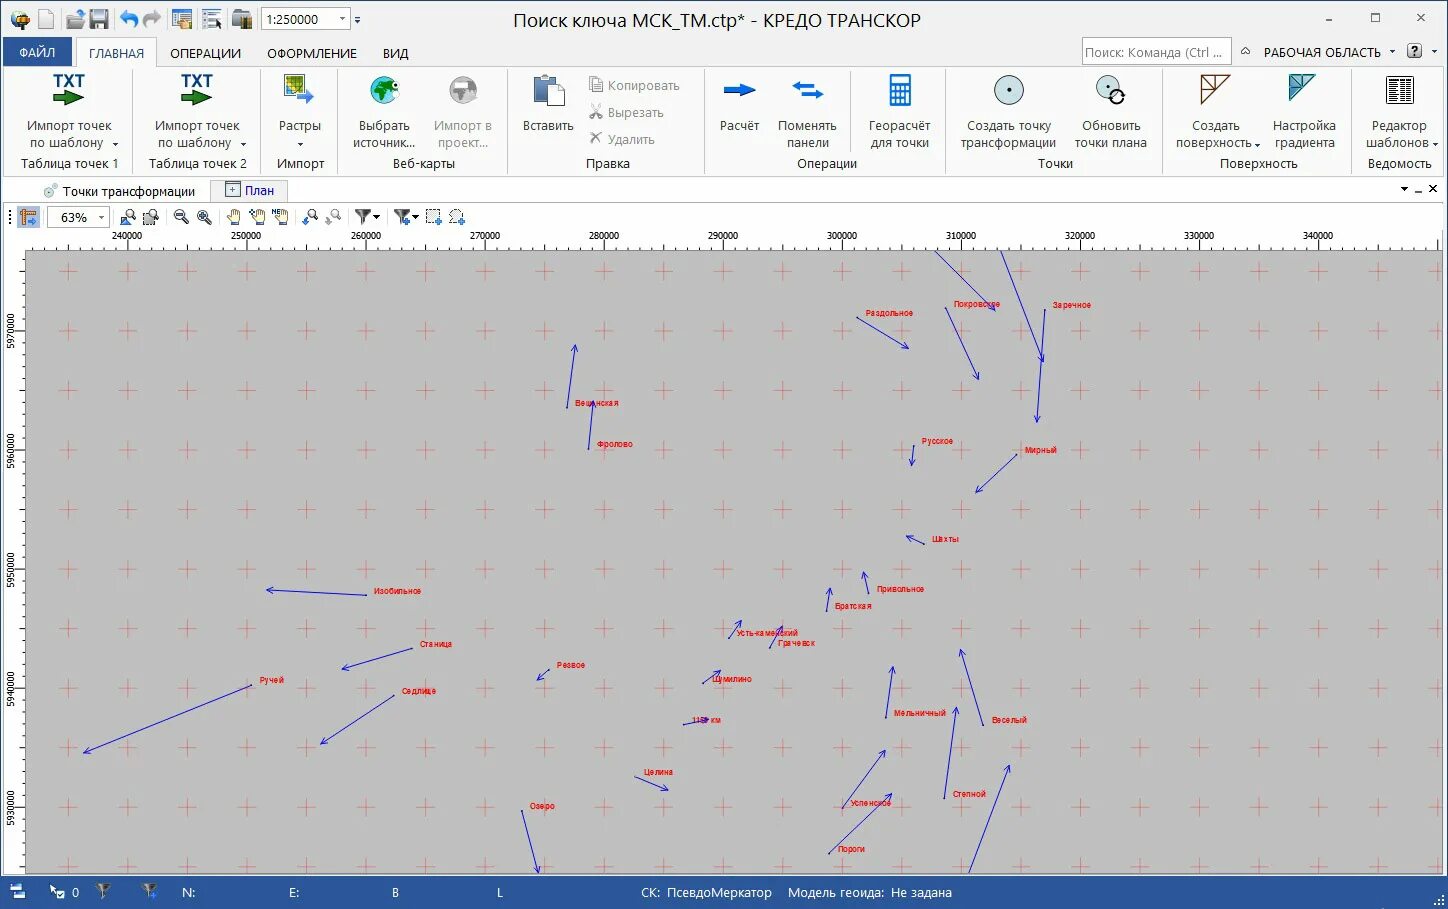Undo the last action
This screenshot has width=1448, height=909.
tap(129, 19)
